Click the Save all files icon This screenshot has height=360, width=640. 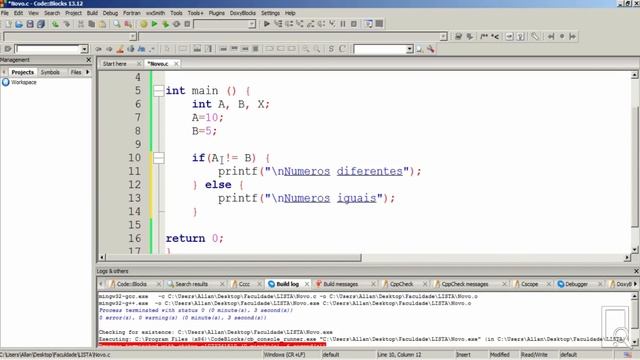point(41,24)
